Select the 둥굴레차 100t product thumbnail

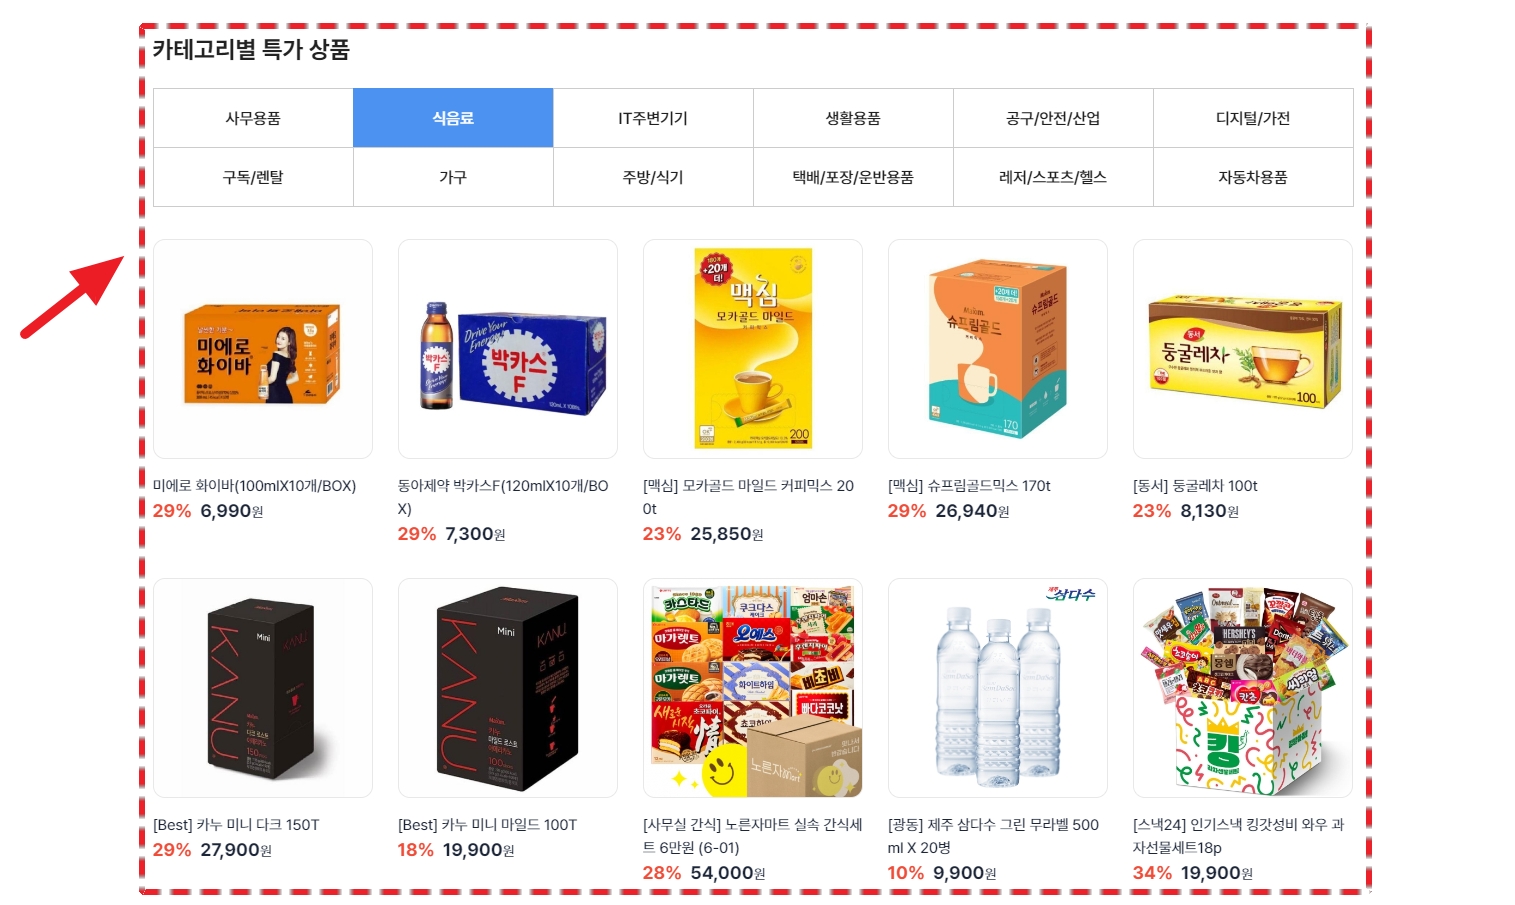click(x=1243, y=349)
